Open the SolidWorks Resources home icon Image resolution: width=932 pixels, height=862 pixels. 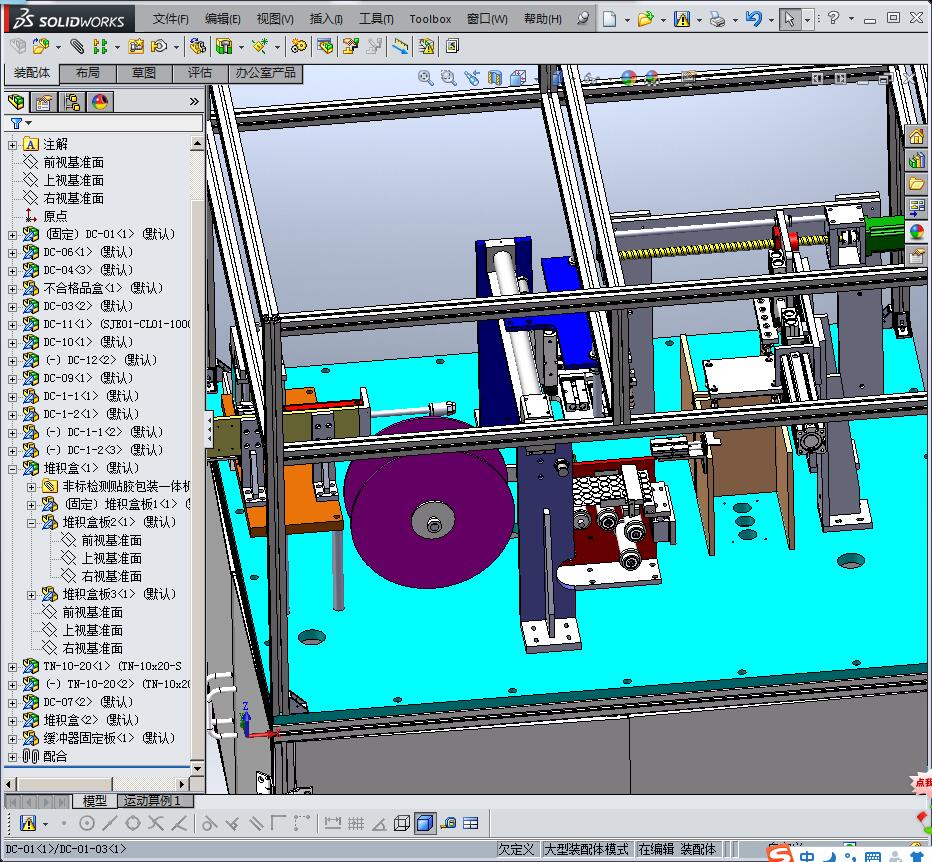point(917,137)
